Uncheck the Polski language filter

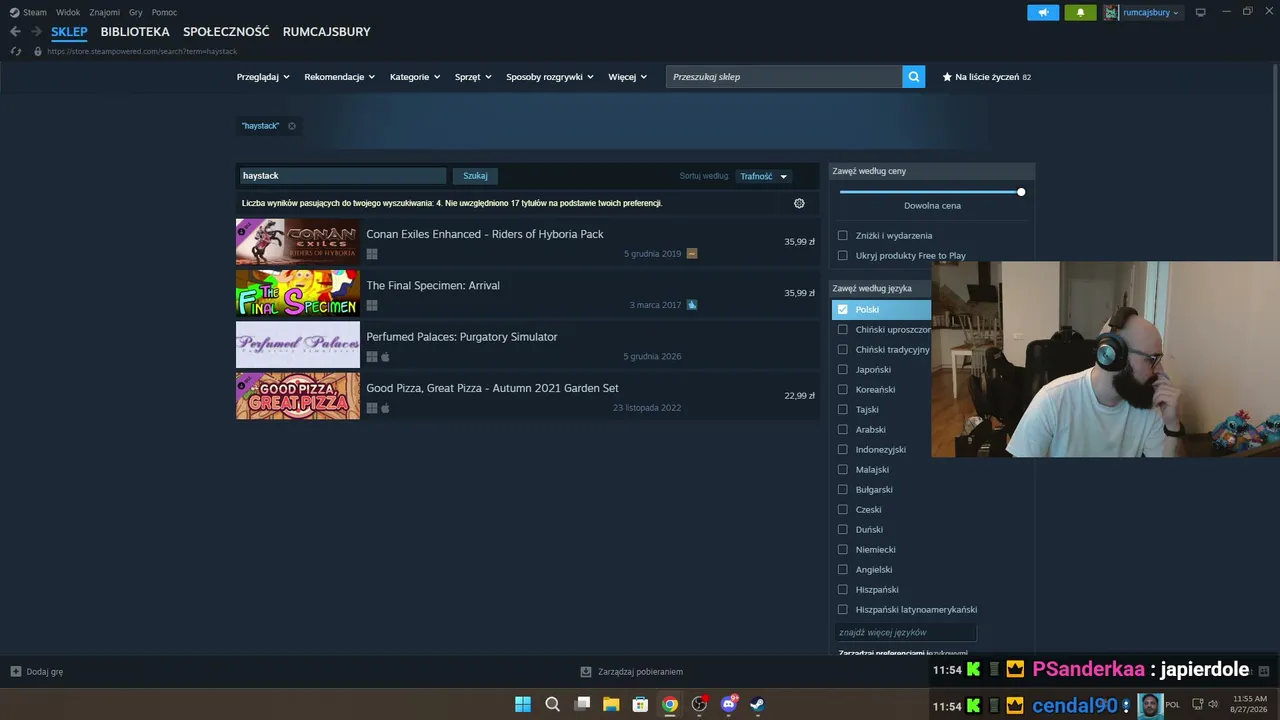pyautogui.click(x=842, y=310)
